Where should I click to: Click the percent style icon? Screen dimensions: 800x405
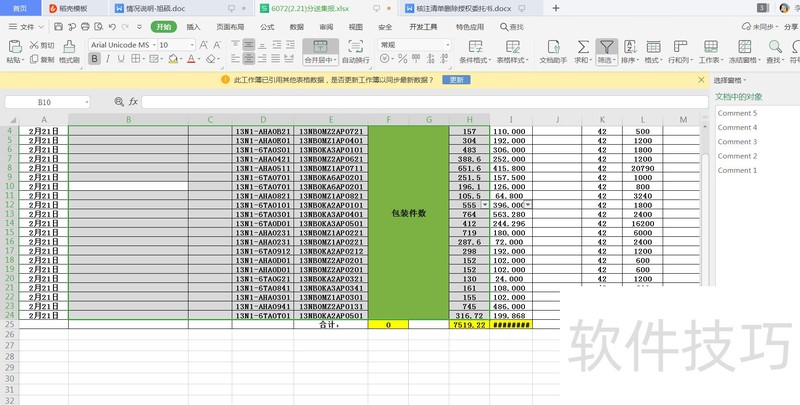(x=403, y=59)
